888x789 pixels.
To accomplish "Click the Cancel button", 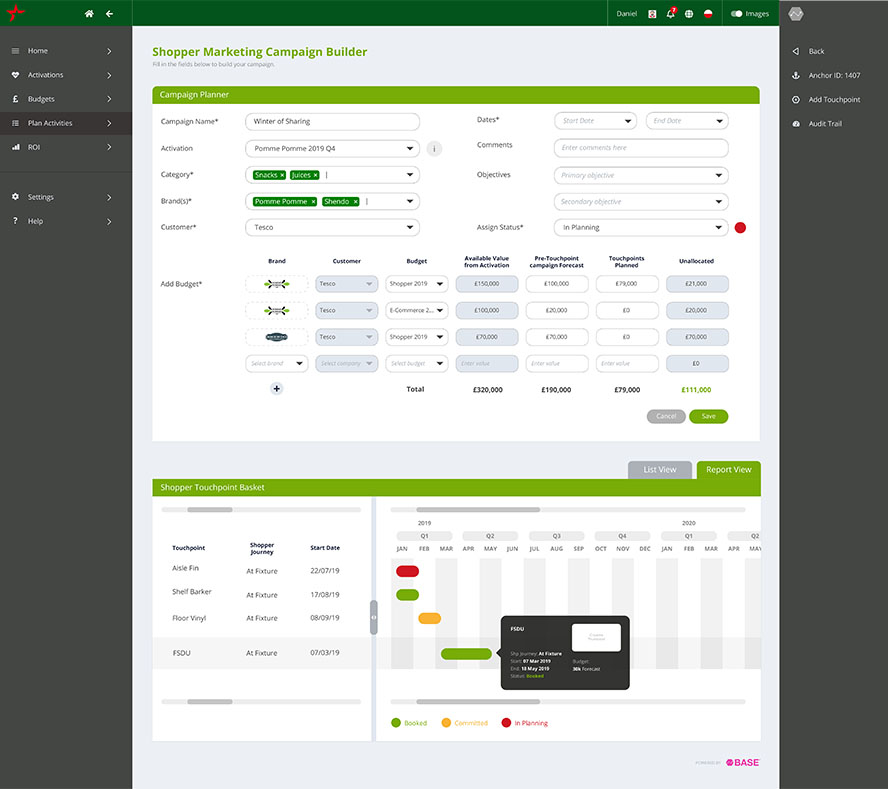I will tap(666, 416).
